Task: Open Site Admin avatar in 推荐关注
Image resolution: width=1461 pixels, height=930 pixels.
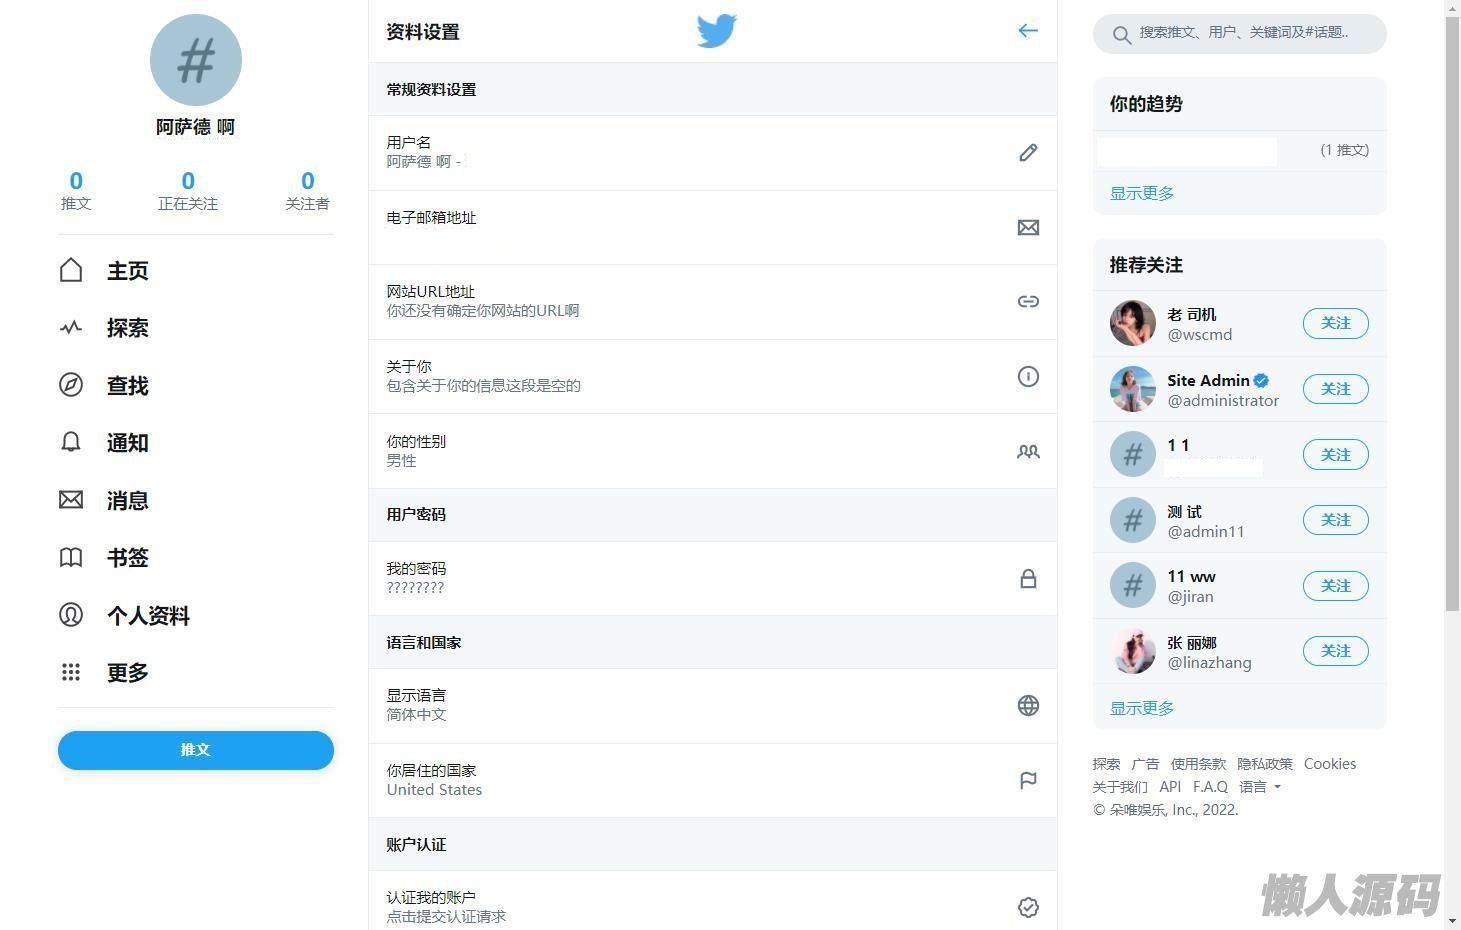Action: pos(1133,389)
